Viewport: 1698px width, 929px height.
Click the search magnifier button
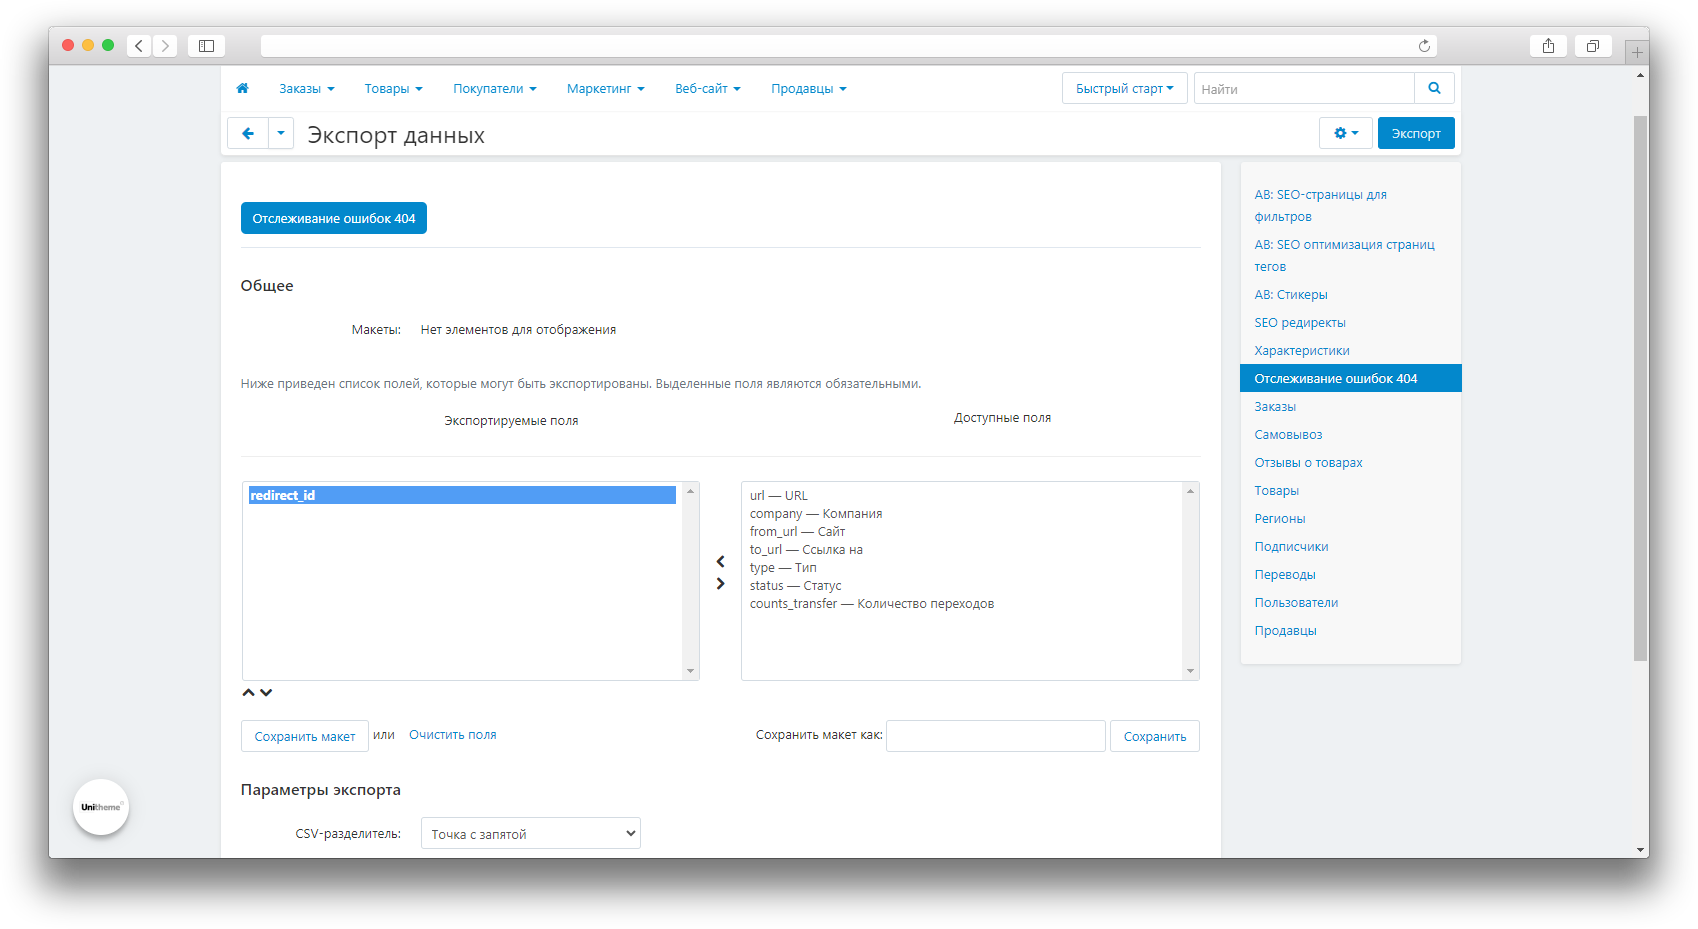(1434, 88)
